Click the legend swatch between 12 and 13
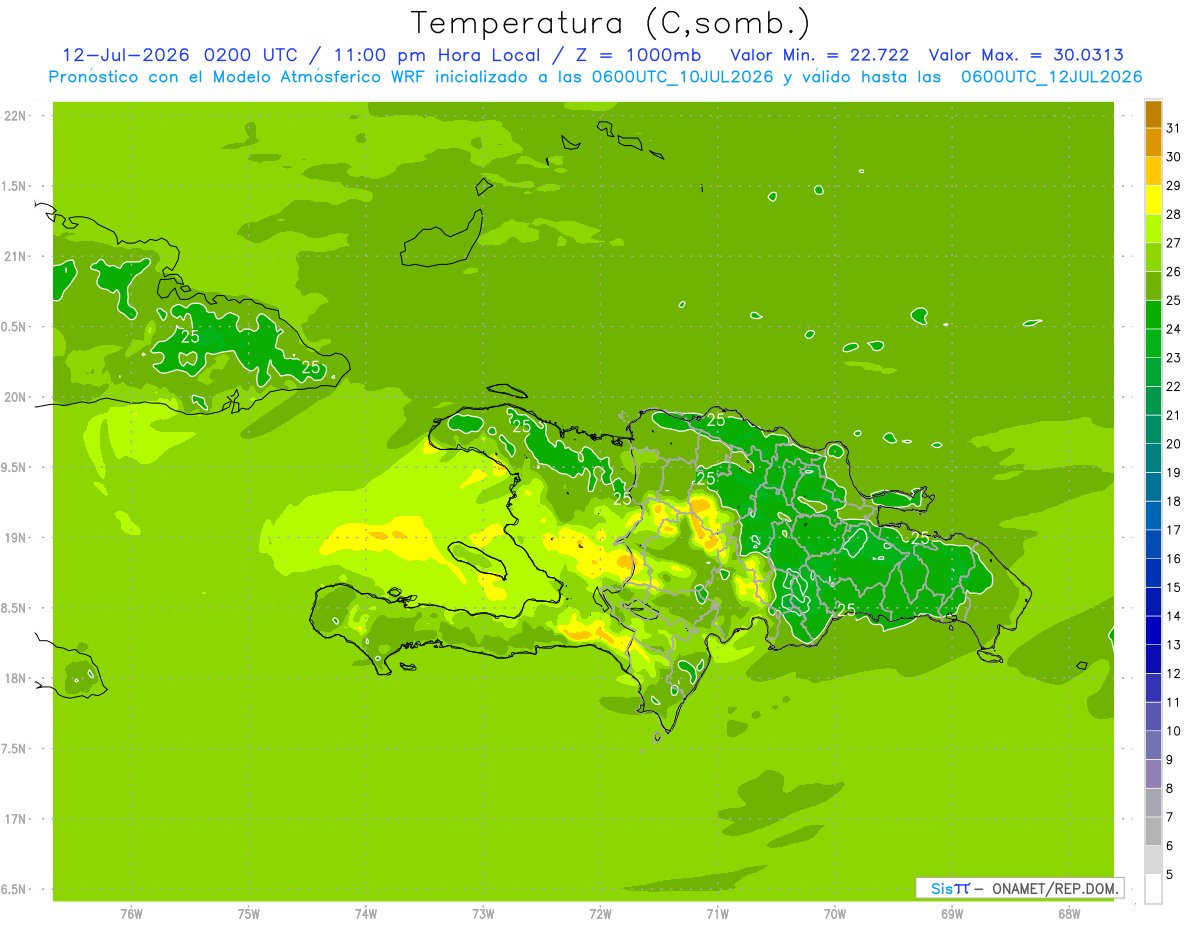 [1153, 660]
